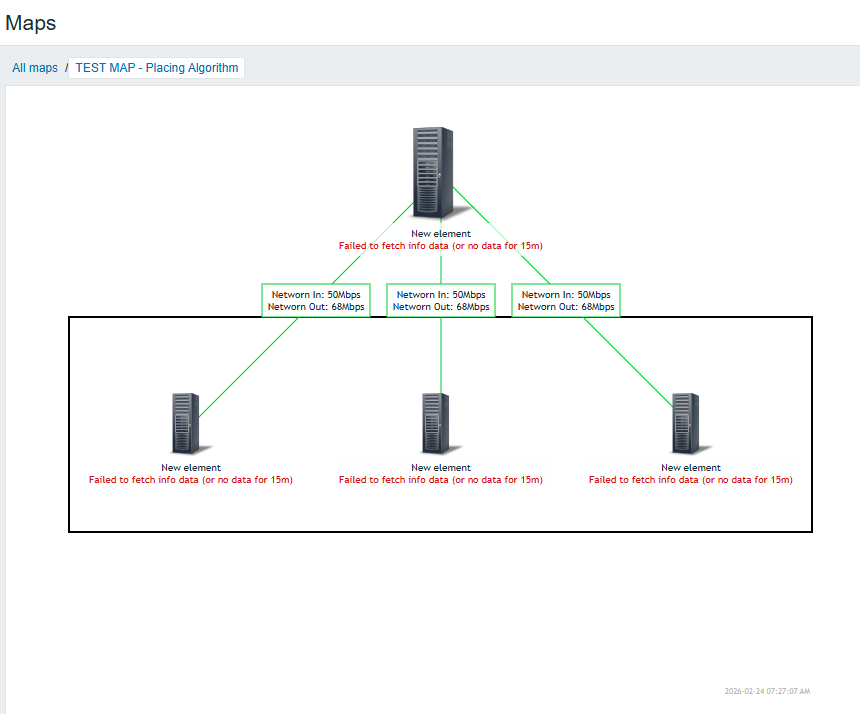Click the error text below top server
This screenshot has width=860, height=714.
click(441, 245)
